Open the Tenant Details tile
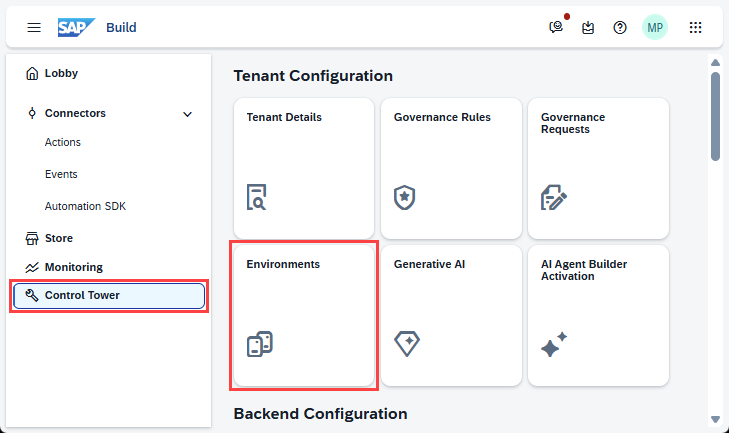The width and height of the screenshot is (729, 433). tap(304, 168)
